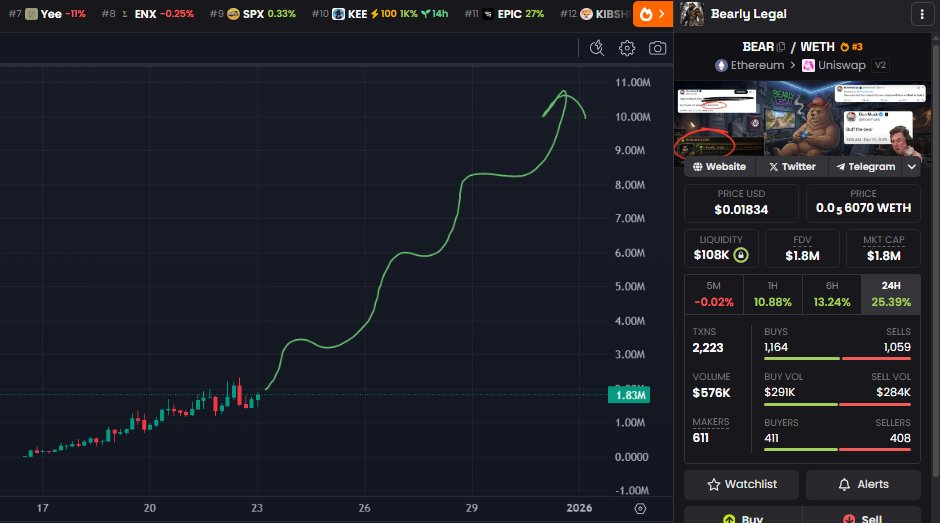Click the token banner image
This screenshot has width=940, height=523.
(803, 120)
